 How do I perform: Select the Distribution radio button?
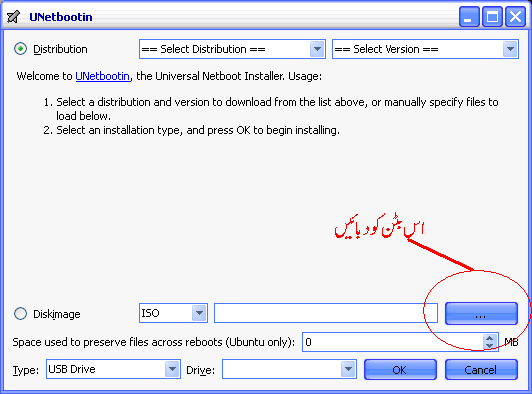coord(20,49)
